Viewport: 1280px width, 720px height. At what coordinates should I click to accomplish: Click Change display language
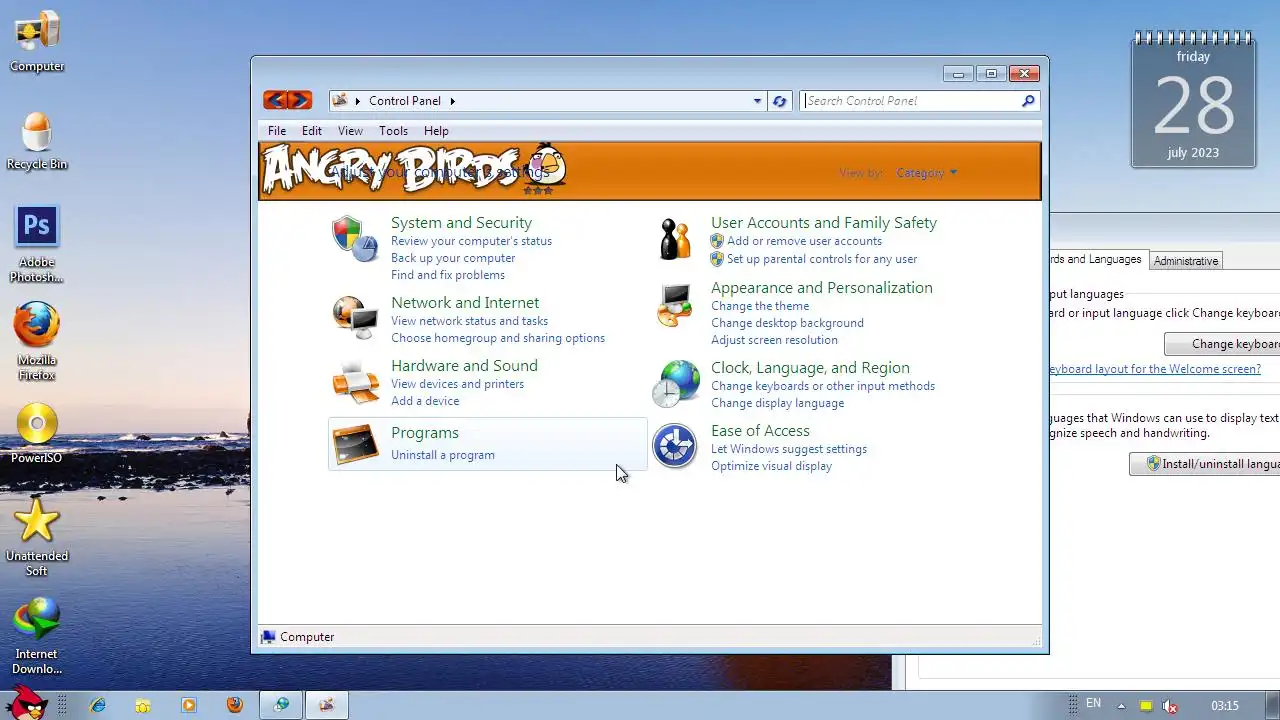777,403
